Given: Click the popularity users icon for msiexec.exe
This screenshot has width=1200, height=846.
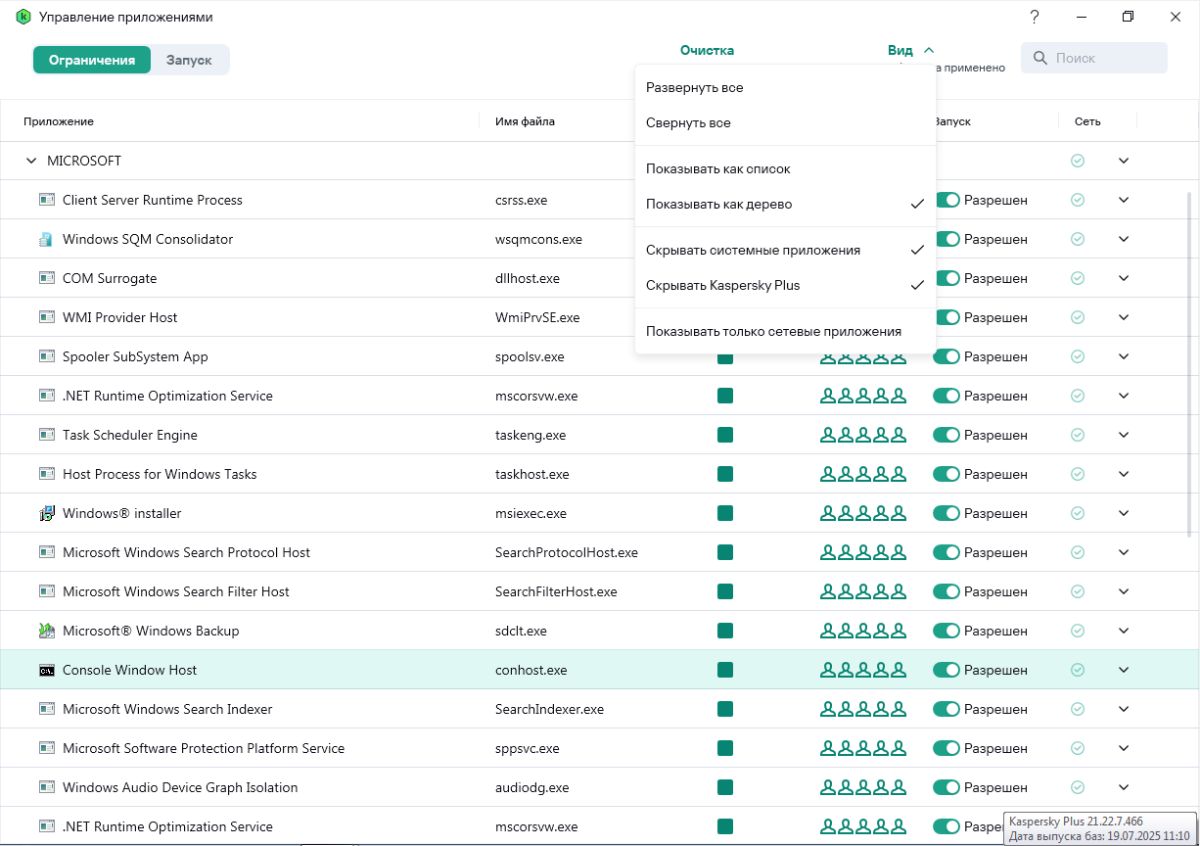Looking at the screenshot, I should point(863,514).
